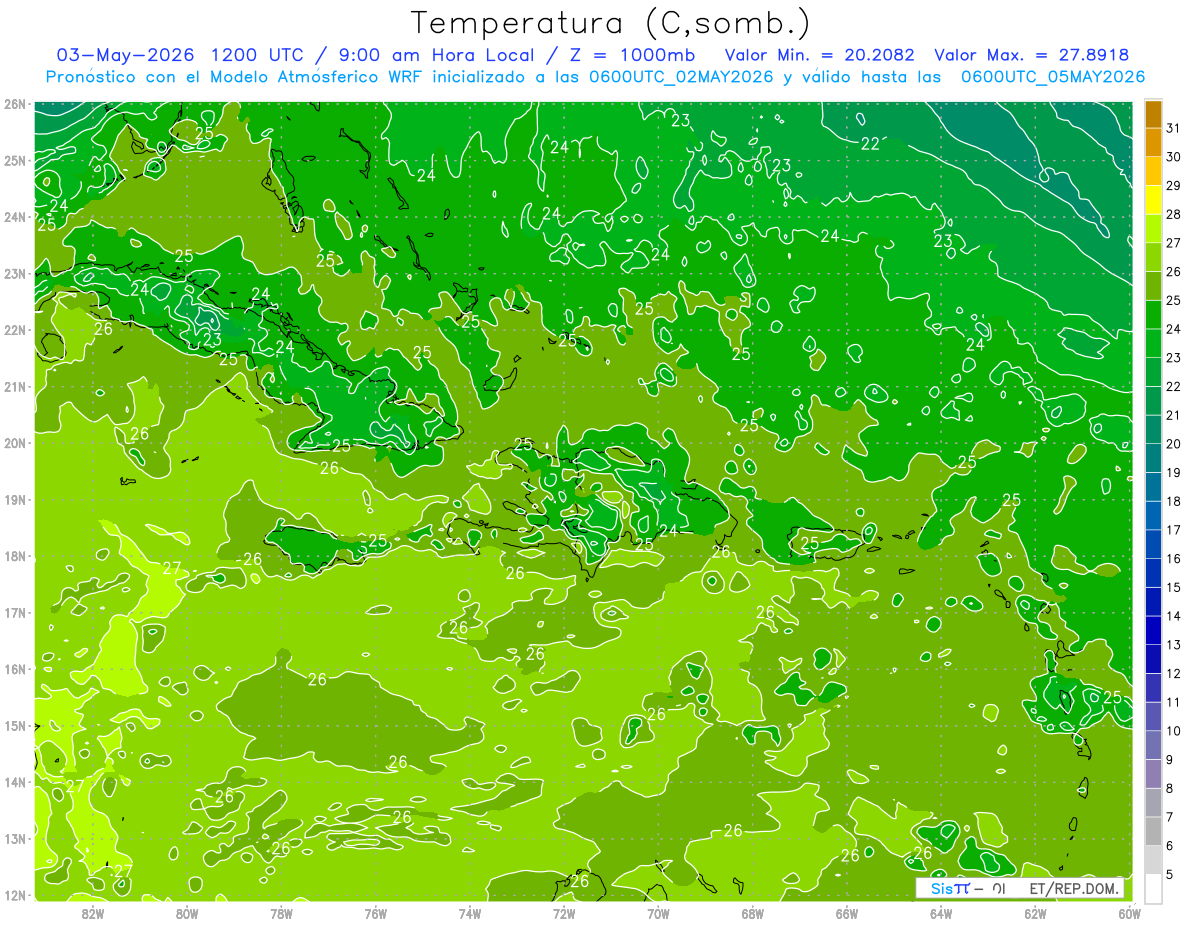Screen dimensions: 1200x927
Task: Click the 0600UTC_05MAY2026 validity text
Action: (x=1052, y=77)
